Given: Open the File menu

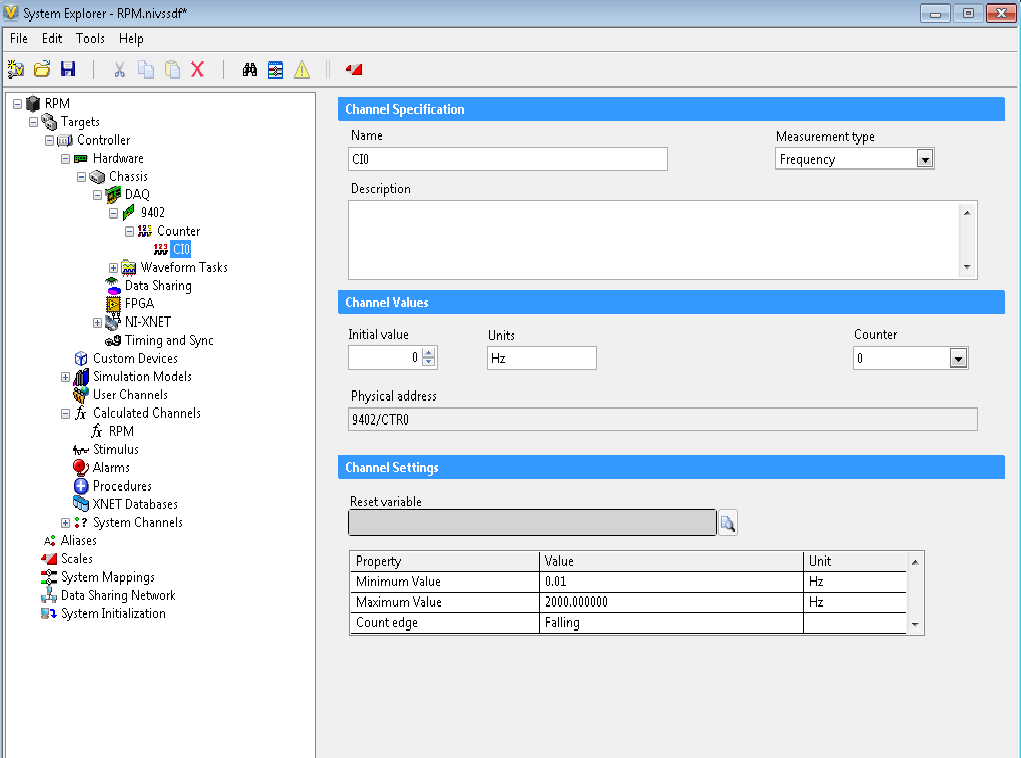Looking at the screenshot, I should tap(19, 38).
